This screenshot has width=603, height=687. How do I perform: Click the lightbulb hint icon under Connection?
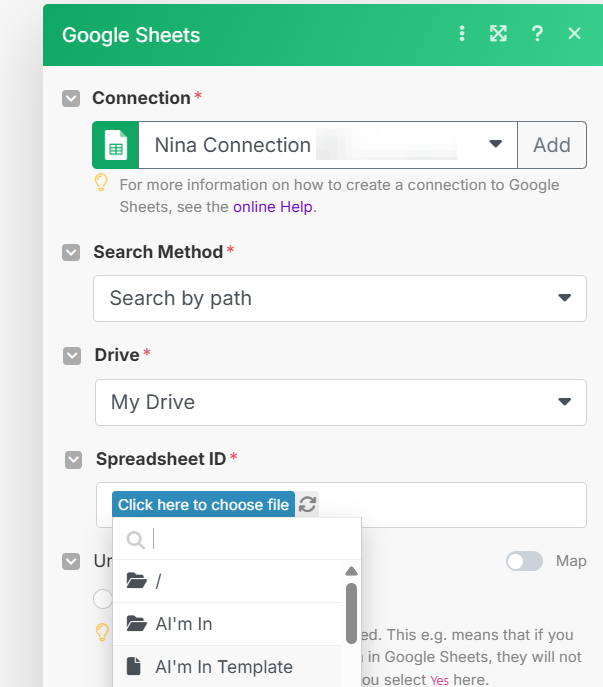coord(101,183)
